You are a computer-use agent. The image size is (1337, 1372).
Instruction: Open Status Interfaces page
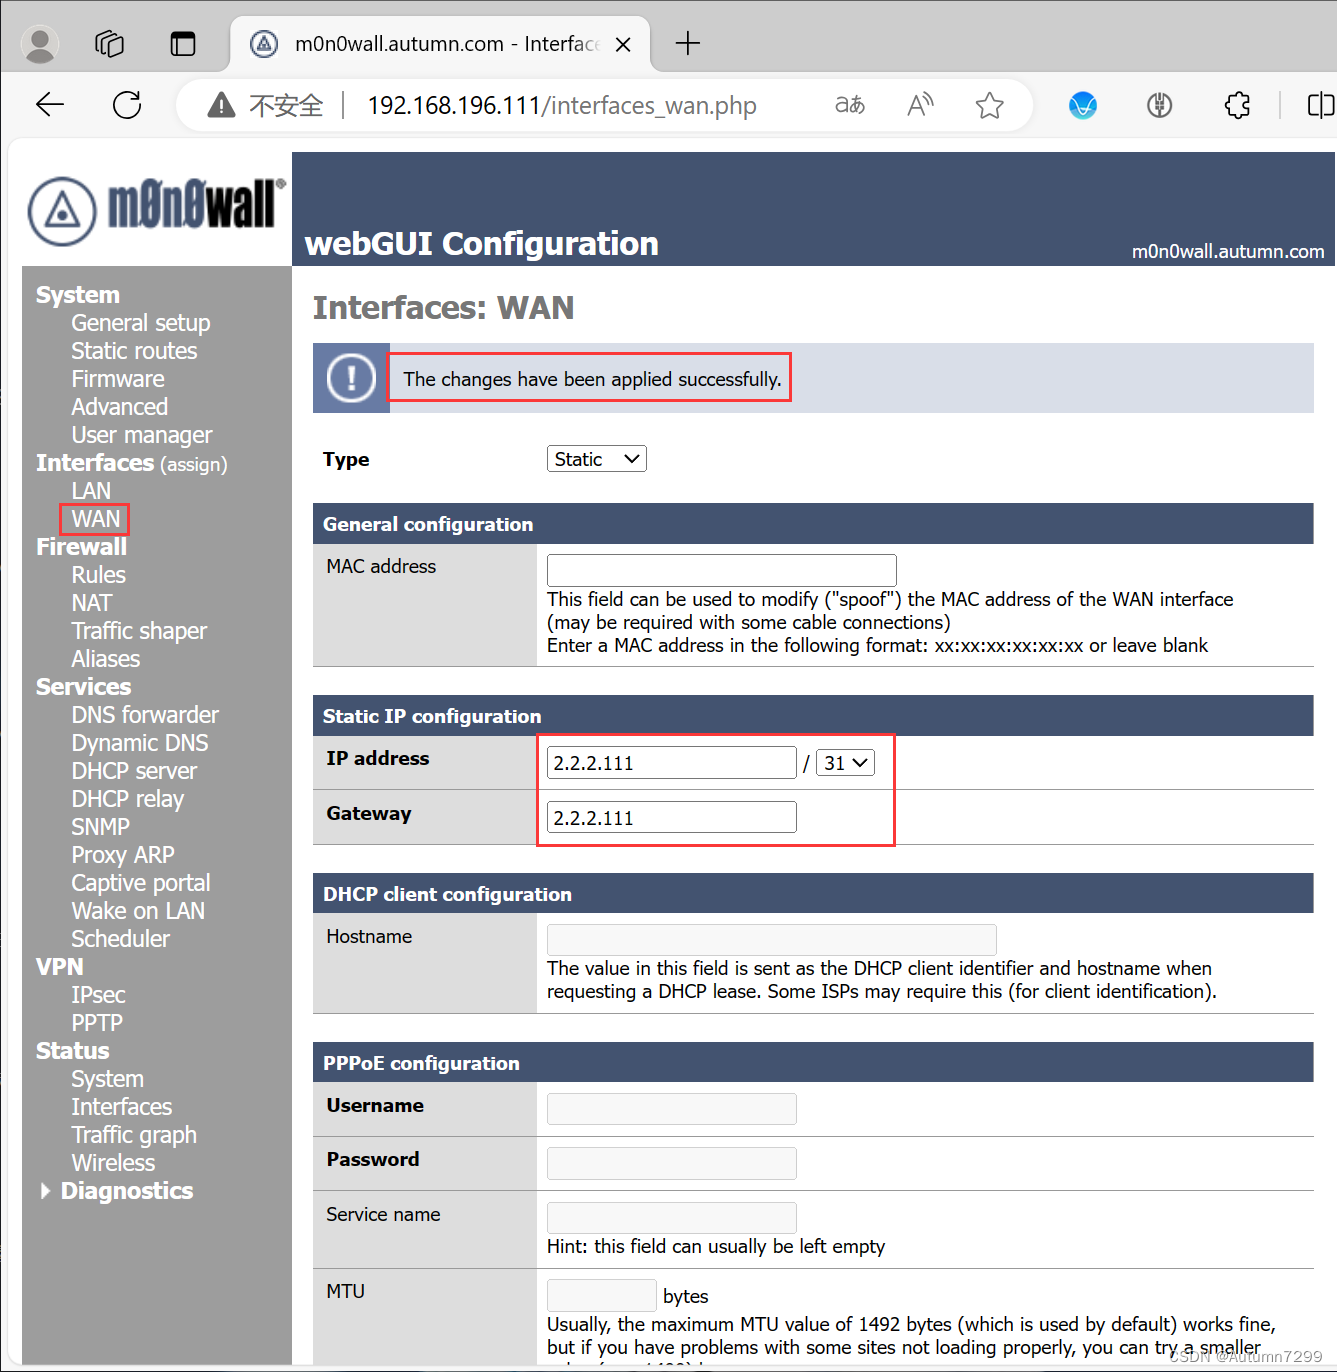click(121, 1107)
